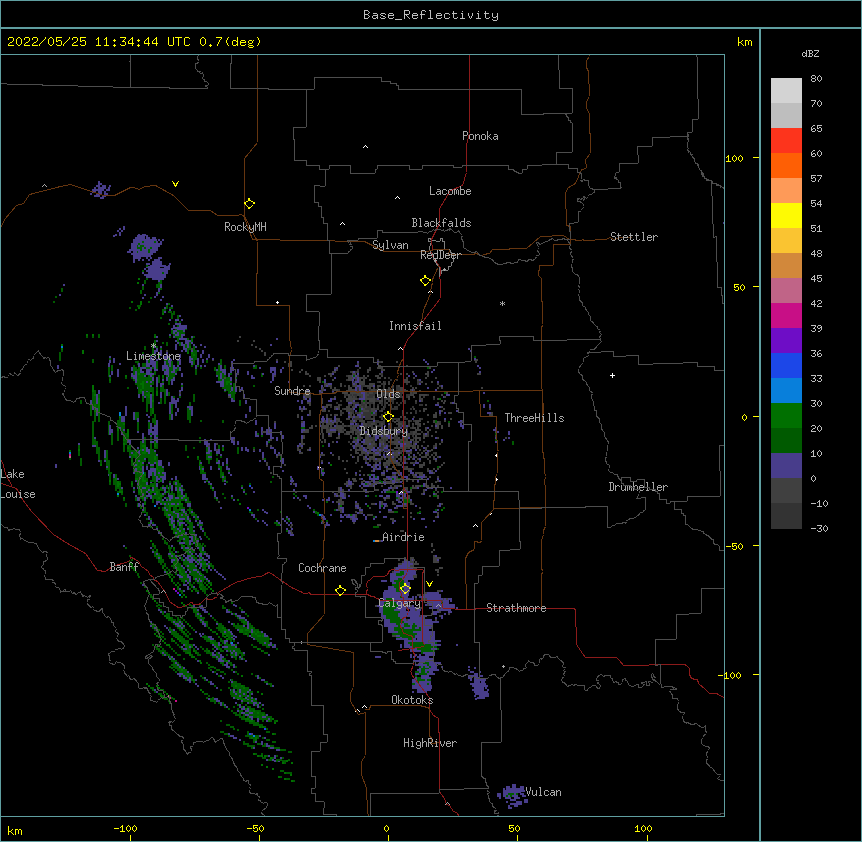This screenshot has width=862, height=842.
Task: Click the Banff label
Action: click(x=124, y=567)
